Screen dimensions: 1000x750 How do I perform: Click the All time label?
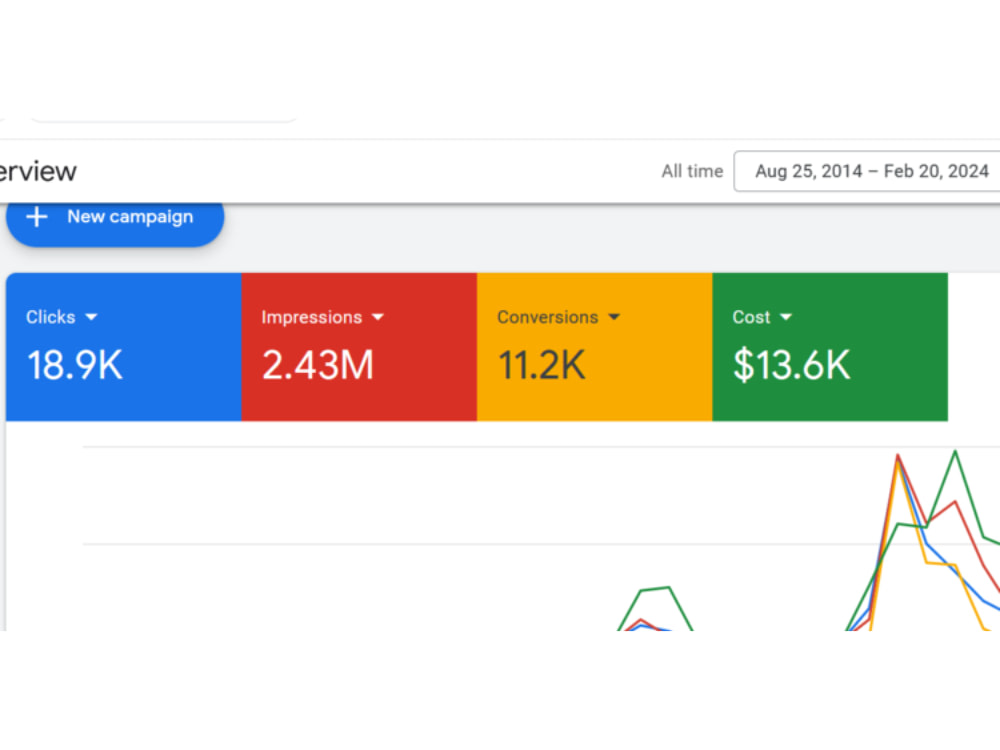[x=692, y=171]
